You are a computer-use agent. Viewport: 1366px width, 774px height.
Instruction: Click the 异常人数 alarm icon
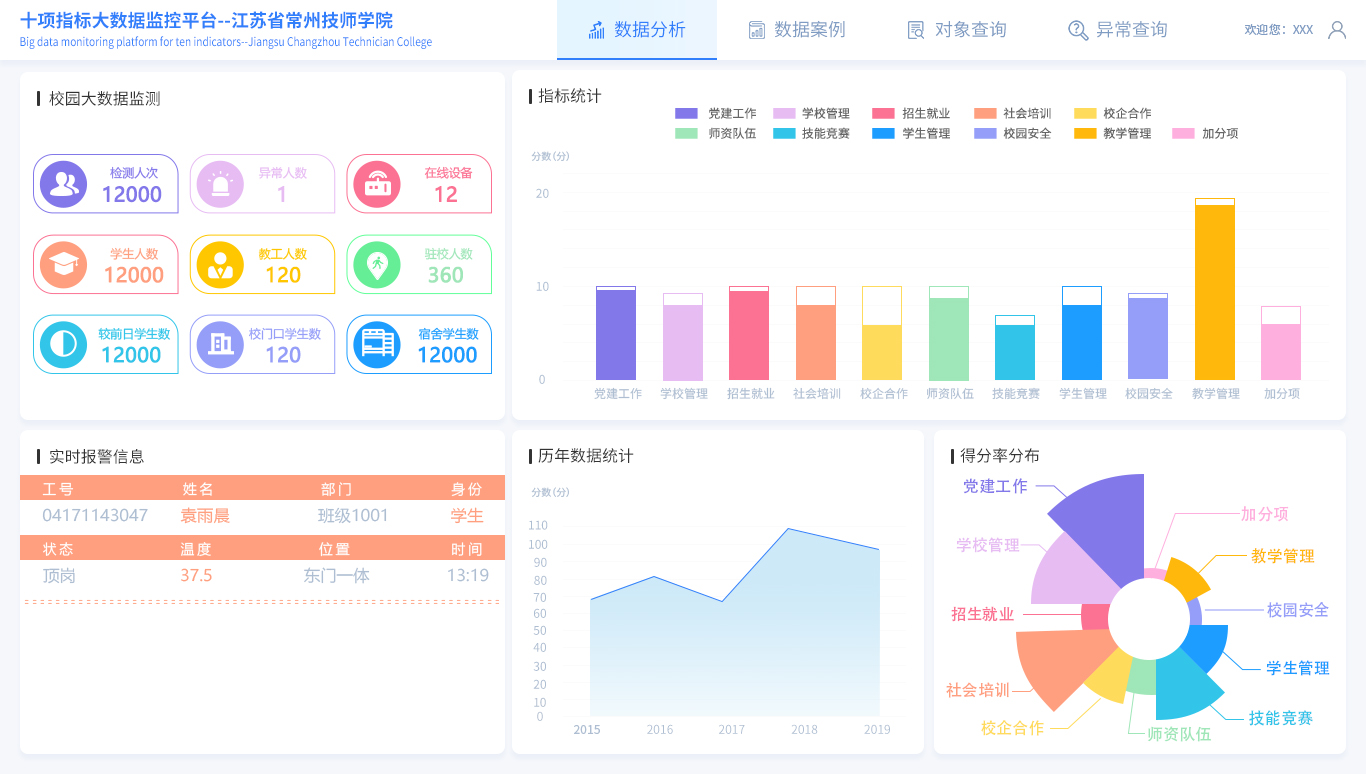(220, 184)
